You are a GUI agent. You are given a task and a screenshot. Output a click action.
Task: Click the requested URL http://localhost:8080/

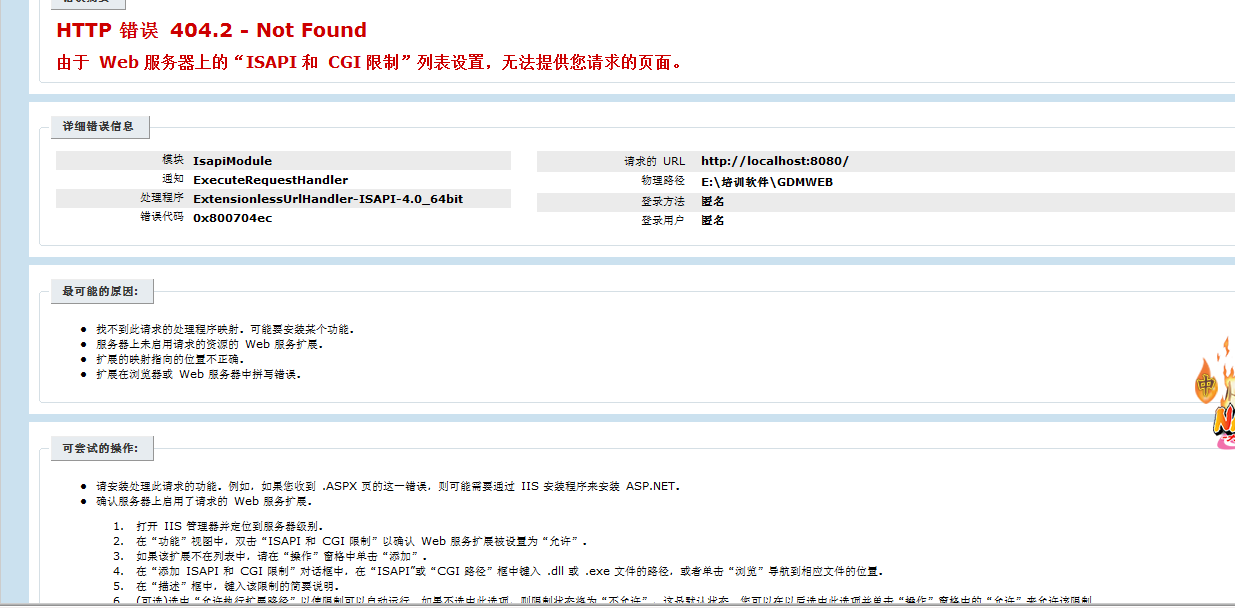point(774,161)
